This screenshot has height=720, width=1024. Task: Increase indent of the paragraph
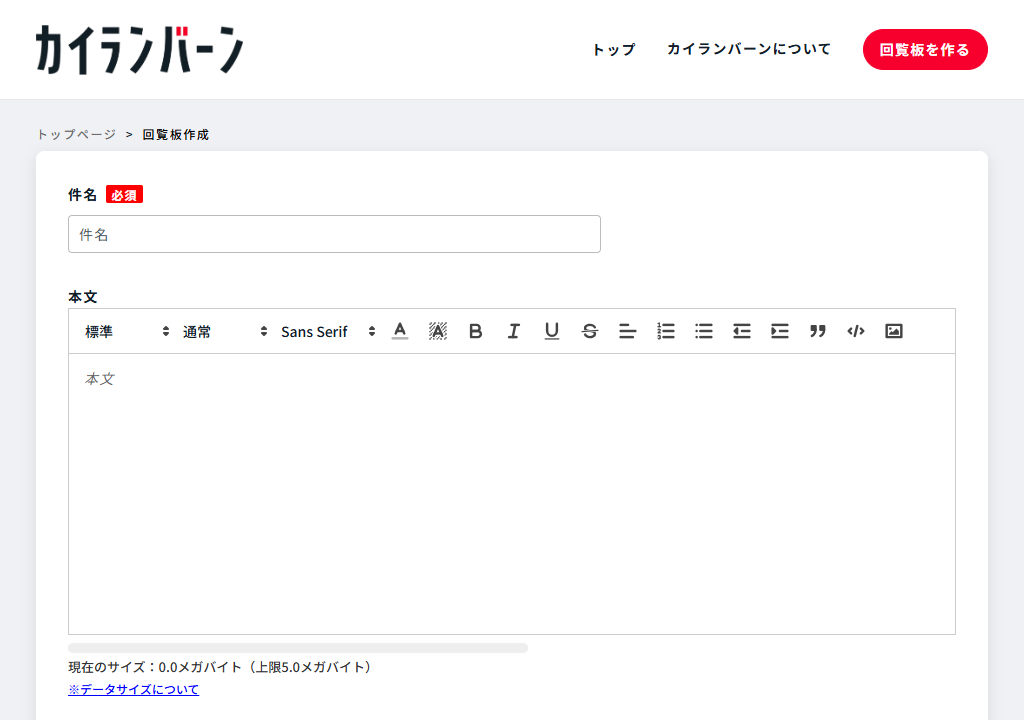point(780,331)
